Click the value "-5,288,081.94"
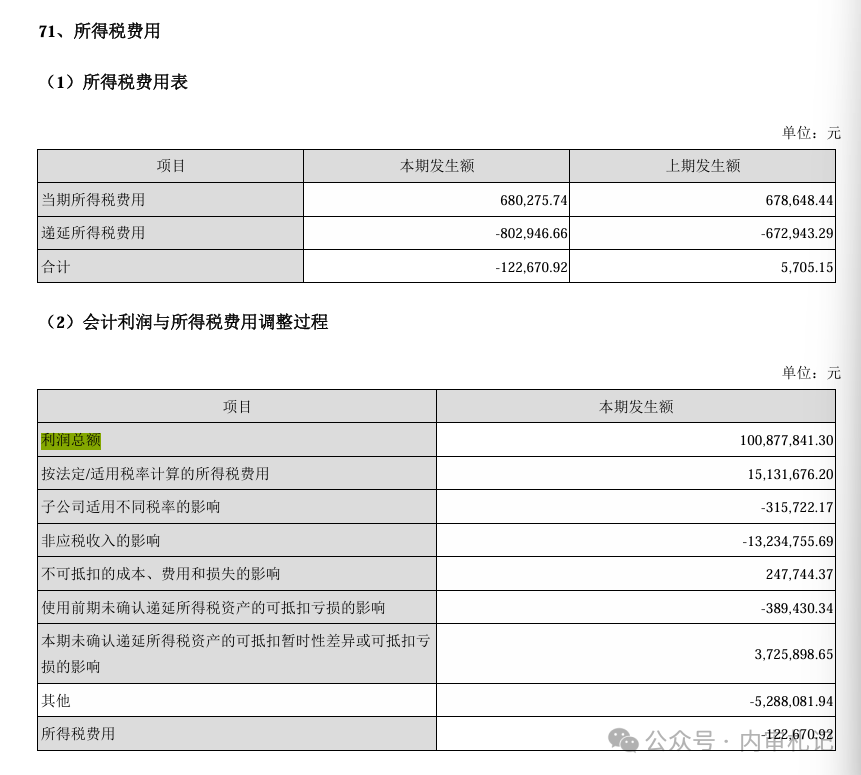 click(791, 701)
